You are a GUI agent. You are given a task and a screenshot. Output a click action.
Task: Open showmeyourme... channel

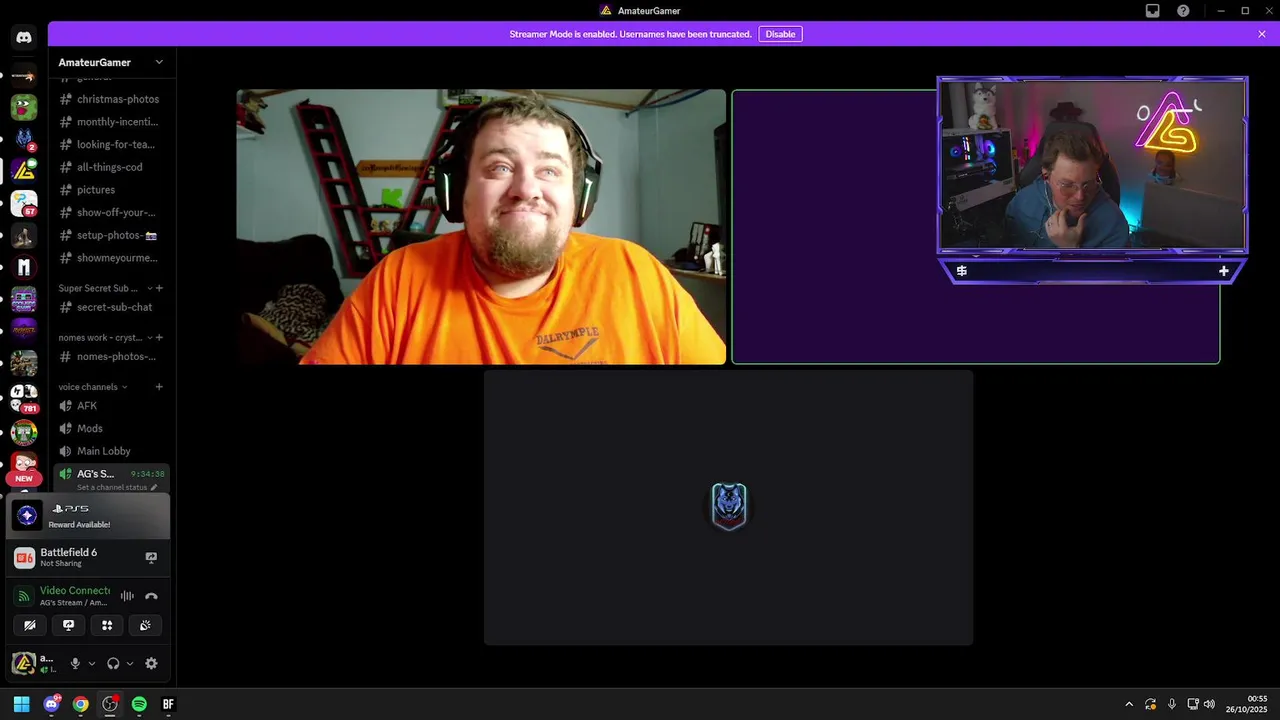pos(112,258)
